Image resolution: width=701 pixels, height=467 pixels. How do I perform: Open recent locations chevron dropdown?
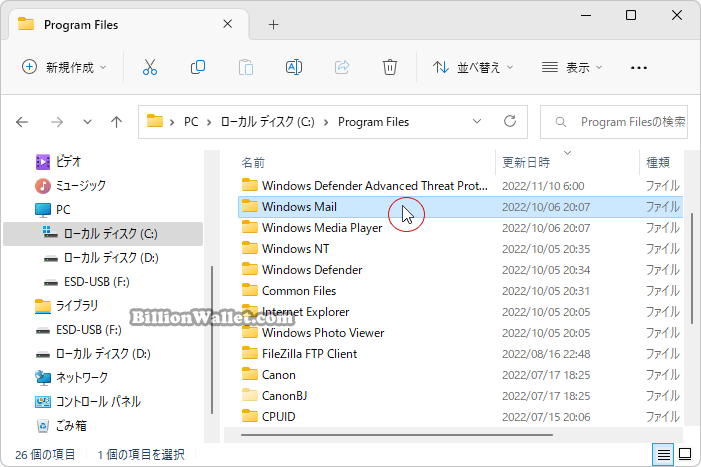tap(87, 122)
